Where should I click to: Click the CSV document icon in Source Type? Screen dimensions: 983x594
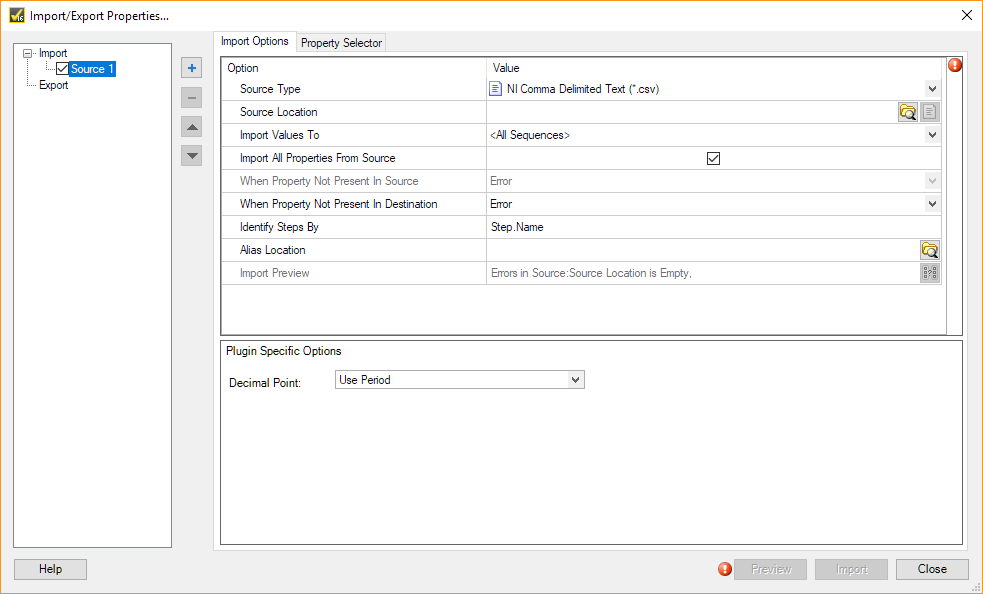(x=495, y=89)
